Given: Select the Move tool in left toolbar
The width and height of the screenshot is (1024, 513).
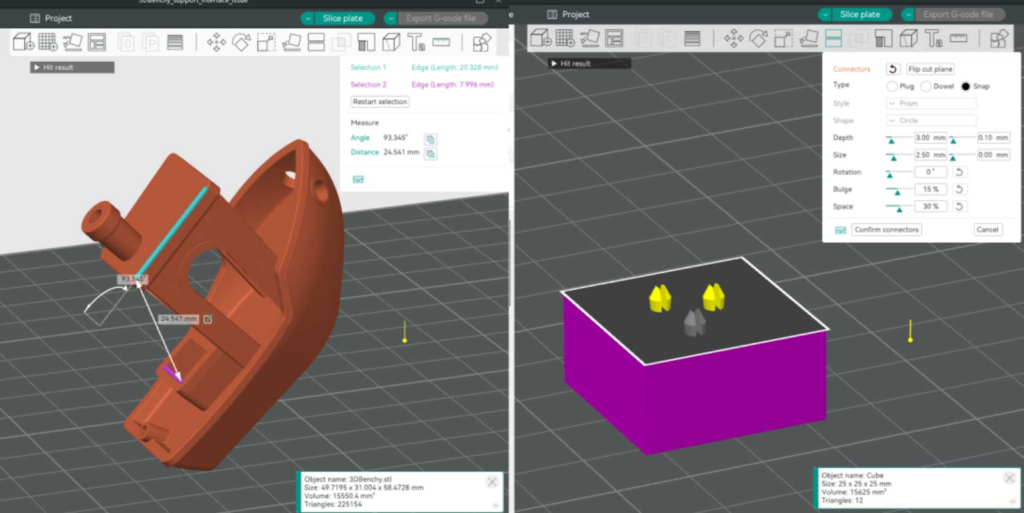Looking at the screenshot, I should tap(215, 42).
